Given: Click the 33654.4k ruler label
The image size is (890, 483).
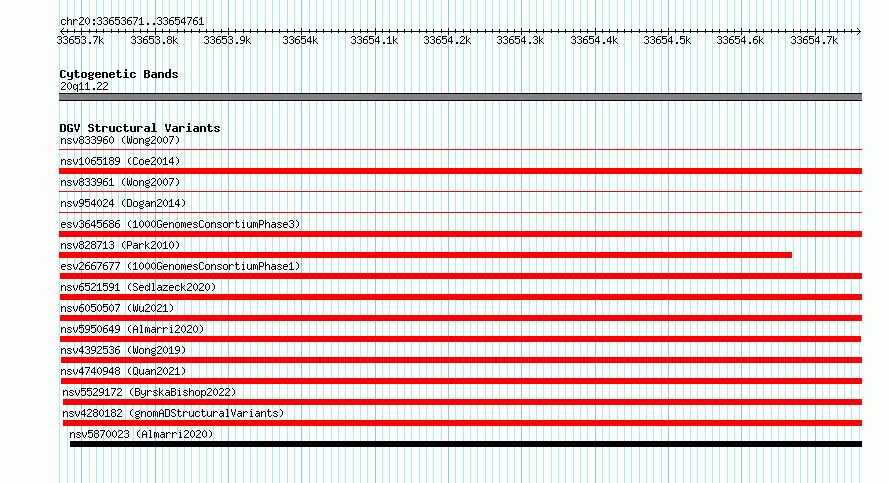Looking at the screenshot, I should 594,40.
